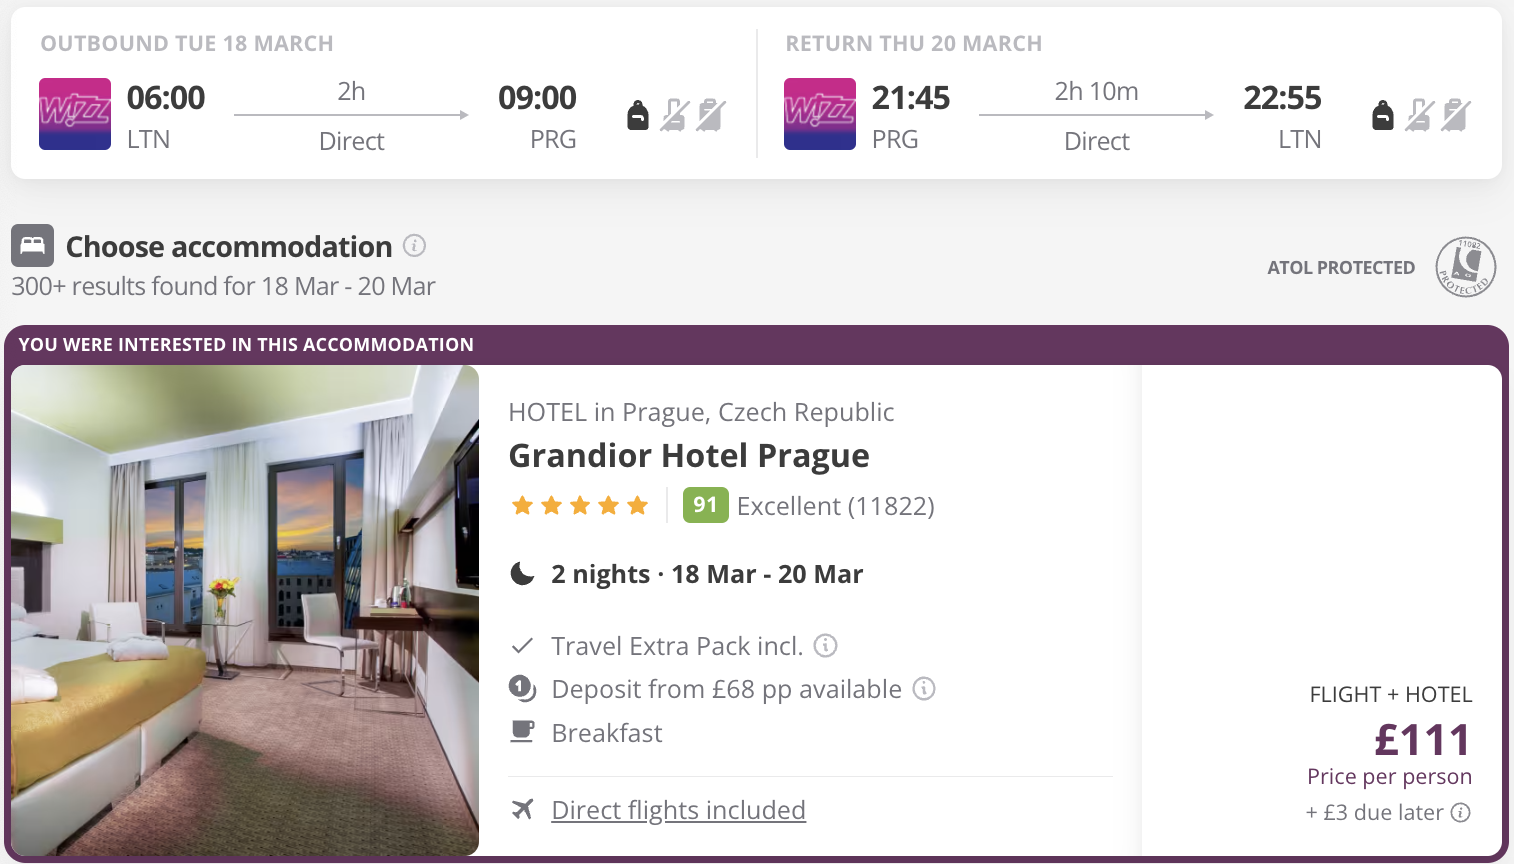
Task: Click the return flight Wizz Air logo
Action: pos(820,114)
